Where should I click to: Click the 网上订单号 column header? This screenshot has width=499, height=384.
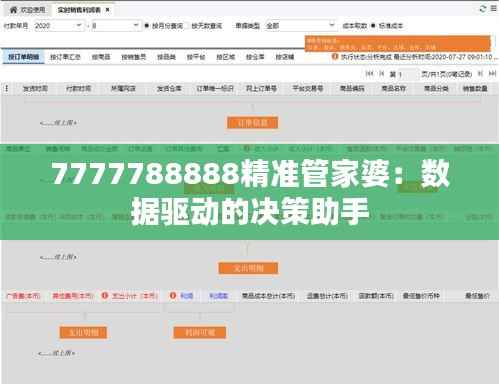pos(261,88)
